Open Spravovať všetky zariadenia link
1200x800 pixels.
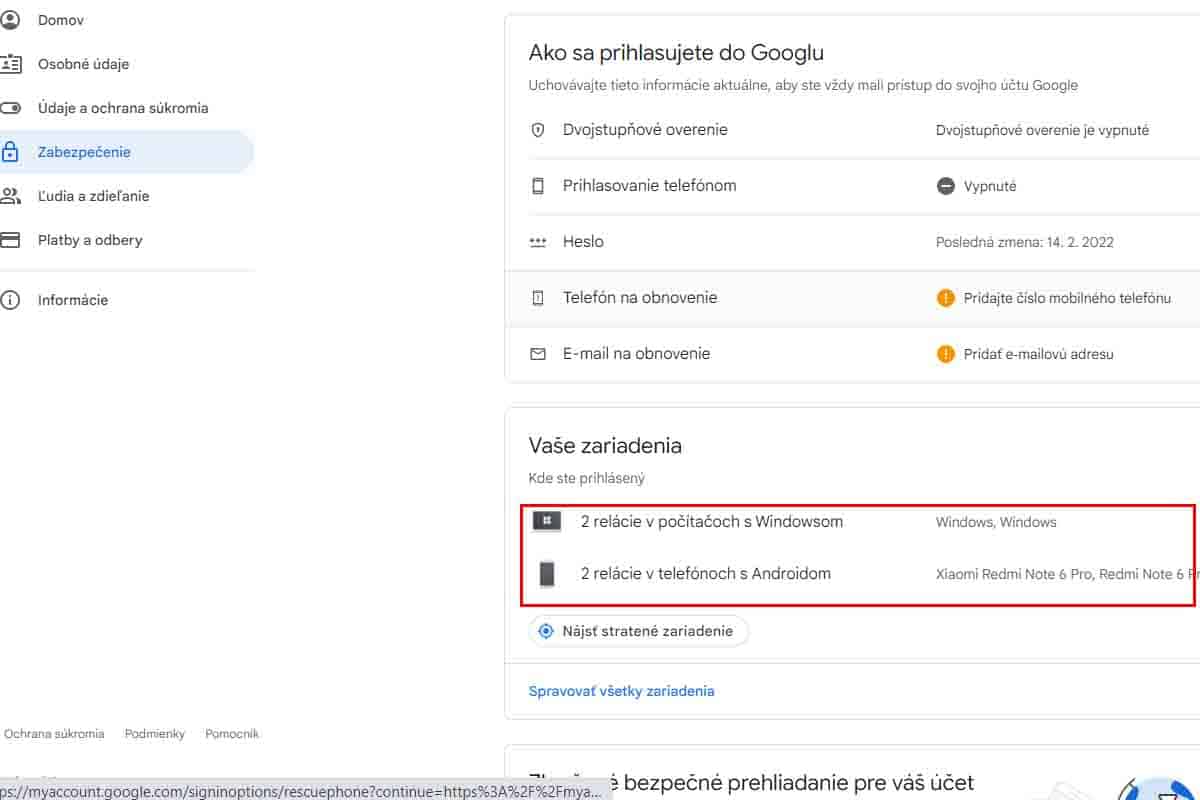621,691
